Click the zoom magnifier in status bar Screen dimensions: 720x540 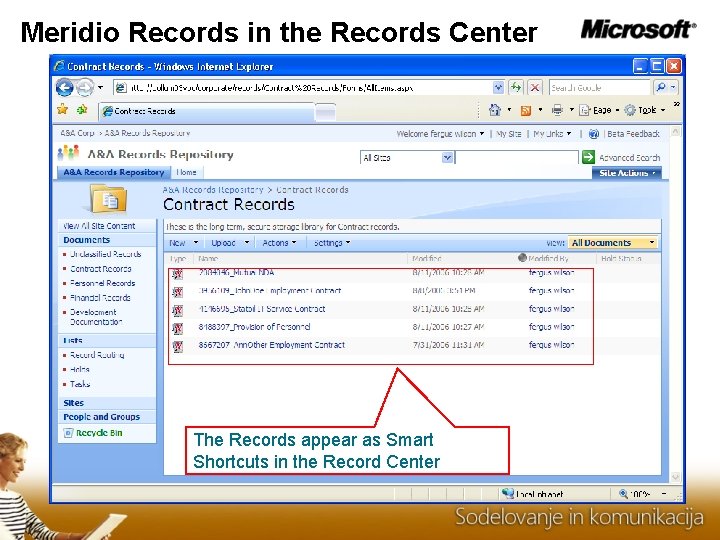[x=623, y=494]
